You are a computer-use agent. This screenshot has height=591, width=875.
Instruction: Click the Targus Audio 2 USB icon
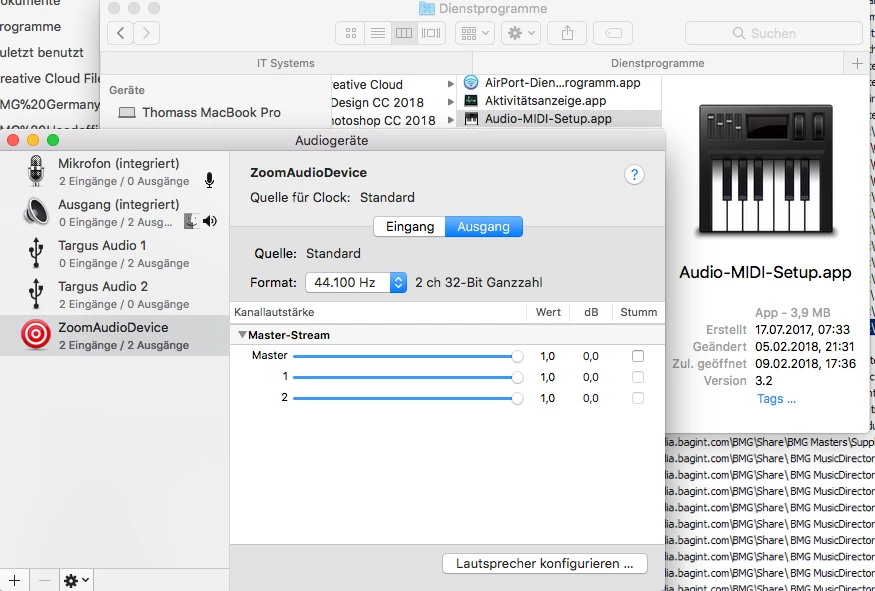point(36,294)
